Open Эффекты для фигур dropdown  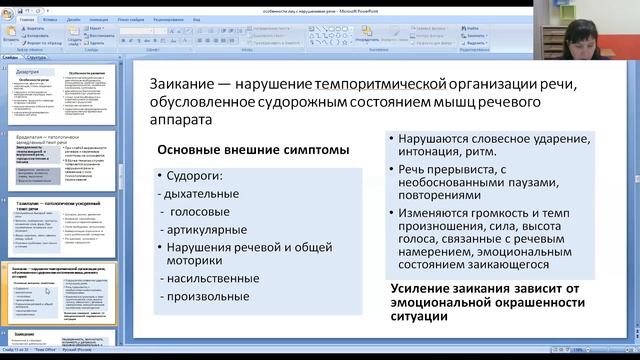tap(432, 42)
